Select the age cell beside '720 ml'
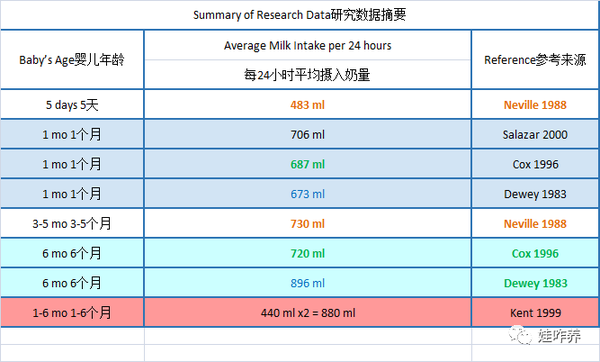 click(x=72, y=253)
